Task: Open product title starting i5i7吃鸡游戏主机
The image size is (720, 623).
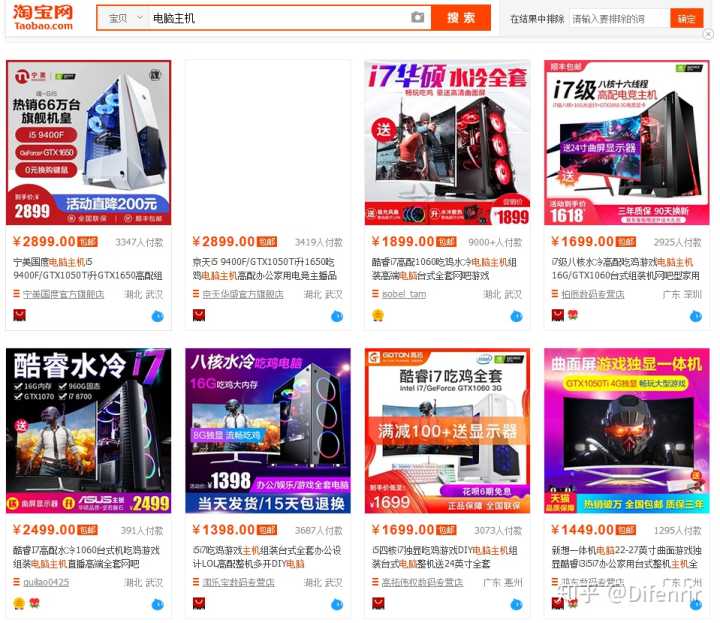Action: coord(267,557)
